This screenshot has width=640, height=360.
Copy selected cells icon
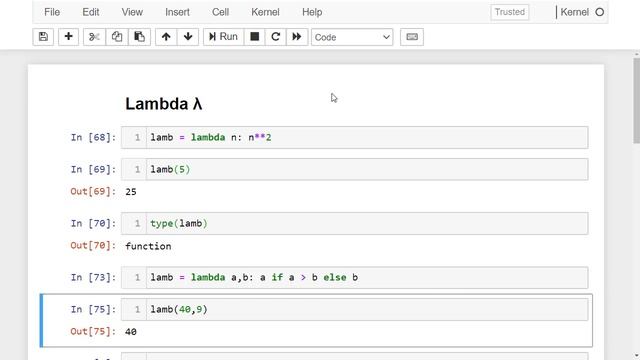(117, 37)
